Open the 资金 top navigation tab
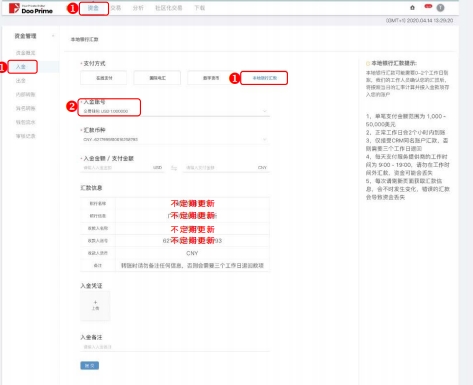The image size is (473, 385). [x=93, y=8]
